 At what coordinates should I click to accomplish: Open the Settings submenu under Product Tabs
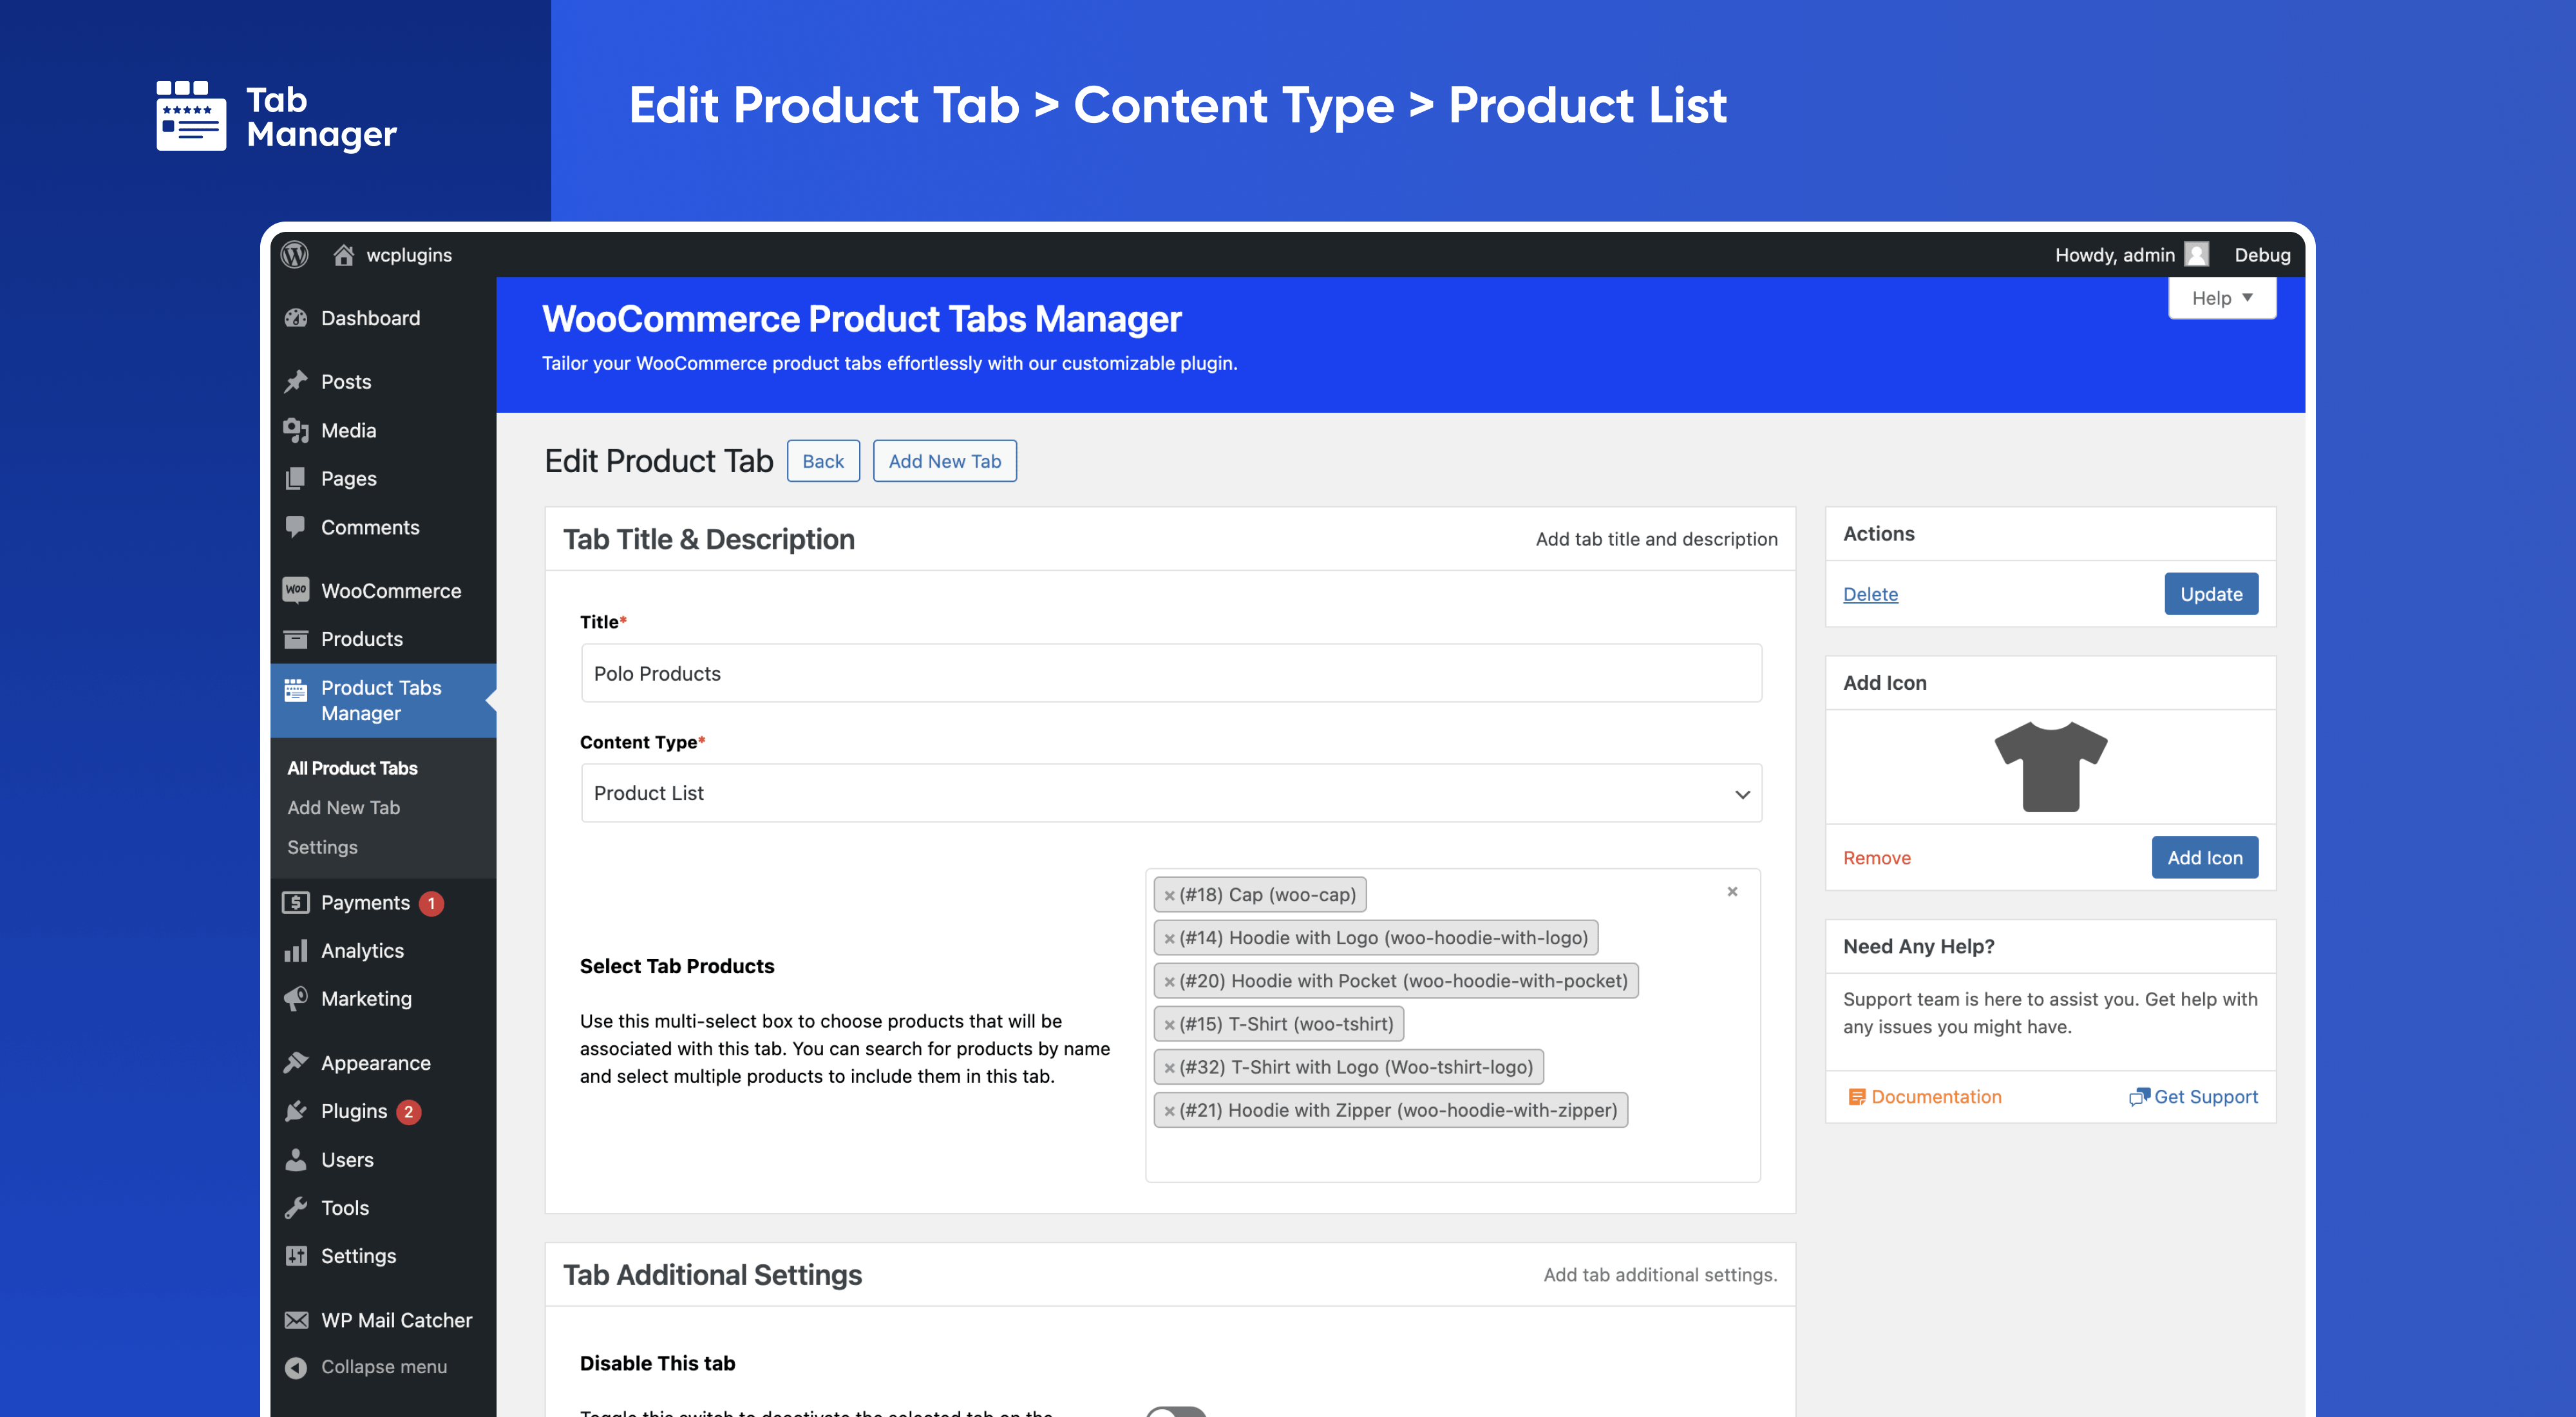pyautogui.click(x=322, y=847)
